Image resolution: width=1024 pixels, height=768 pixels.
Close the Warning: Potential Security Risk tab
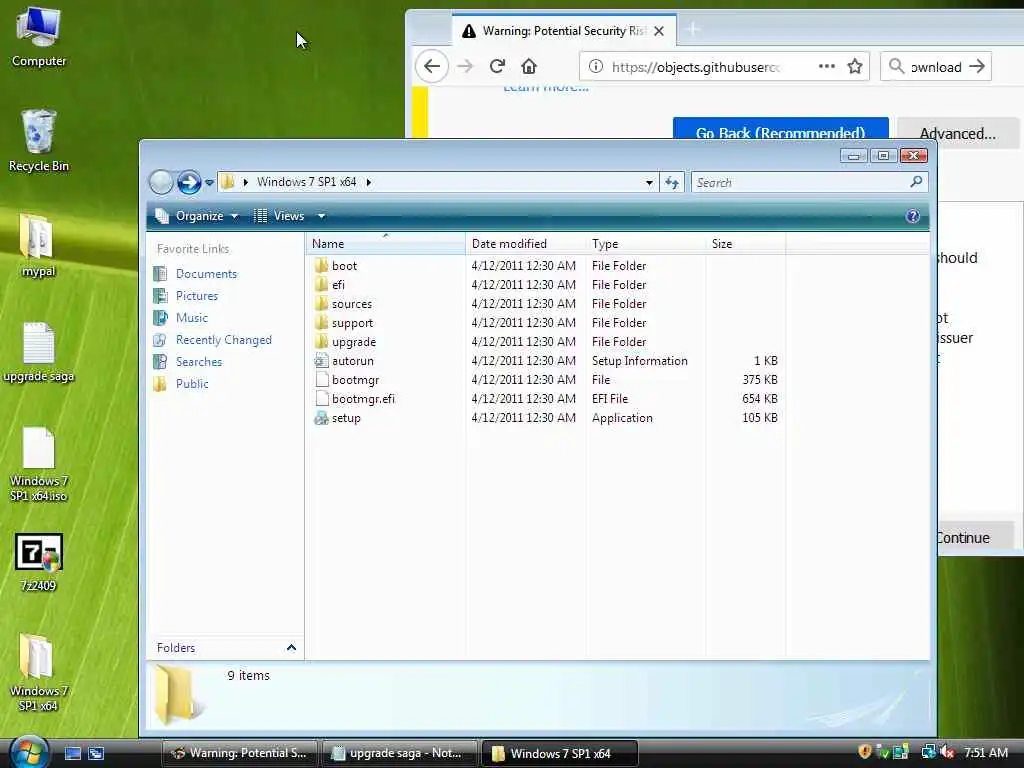click(x=659, y=31)
